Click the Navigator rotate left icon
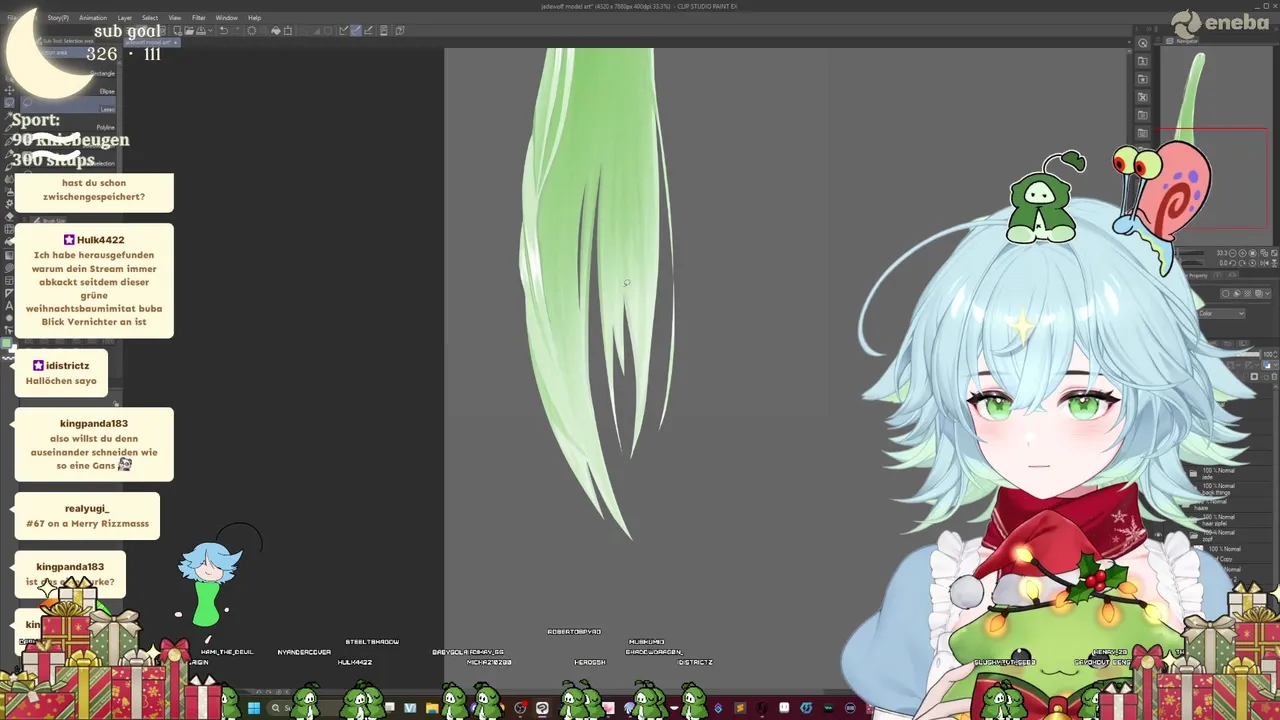The image size is (1280, 720). pos(1232,263)
